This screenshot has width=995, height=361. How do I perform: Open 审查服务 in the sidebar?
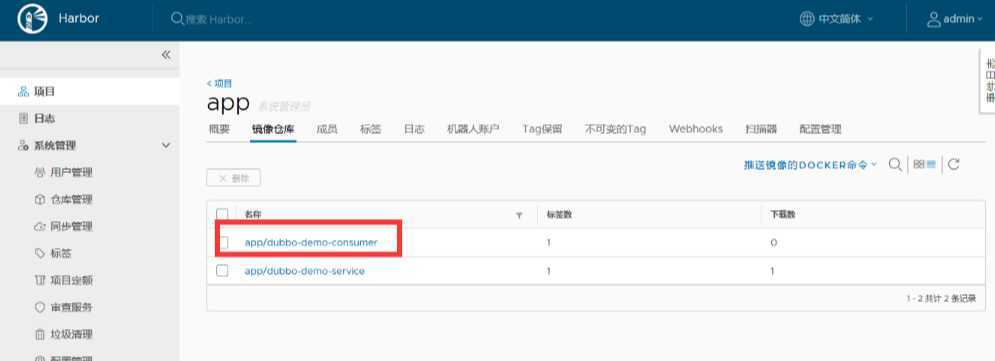71,307
